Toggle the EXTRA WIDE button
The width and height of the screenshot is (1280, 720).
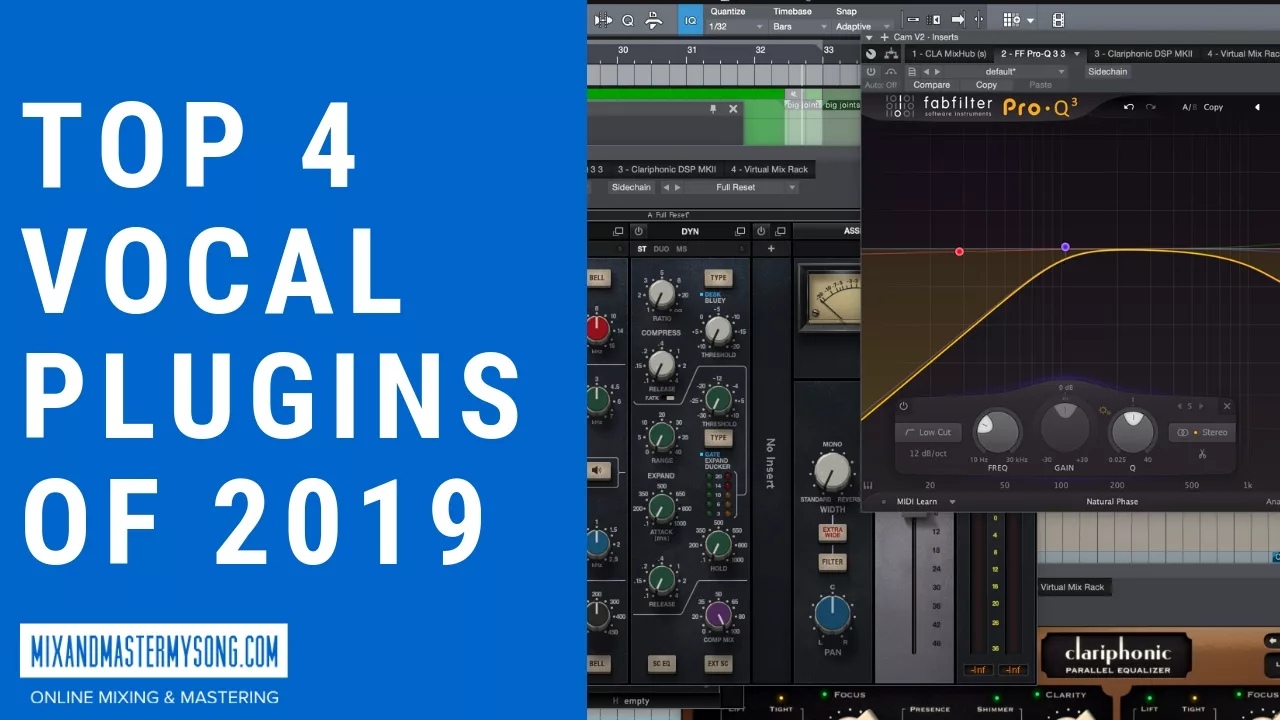(x=832, y=533)
